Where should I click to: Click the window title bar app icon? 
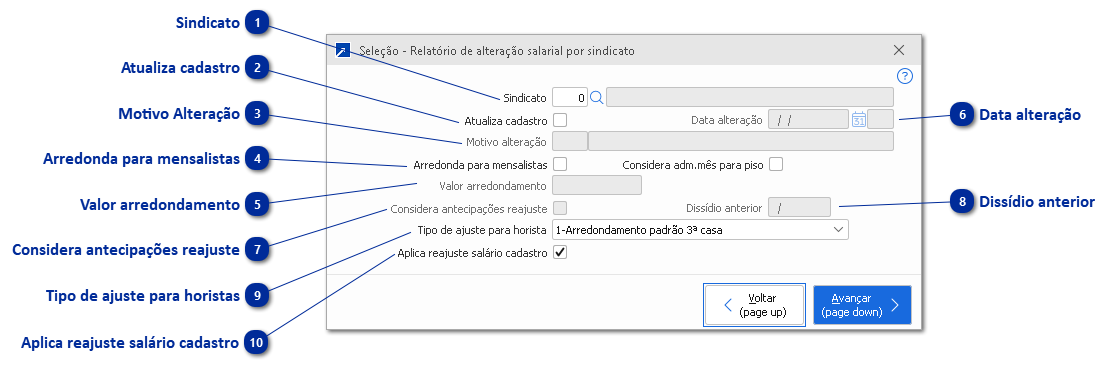pyautogui.click(x=343, y=51)
